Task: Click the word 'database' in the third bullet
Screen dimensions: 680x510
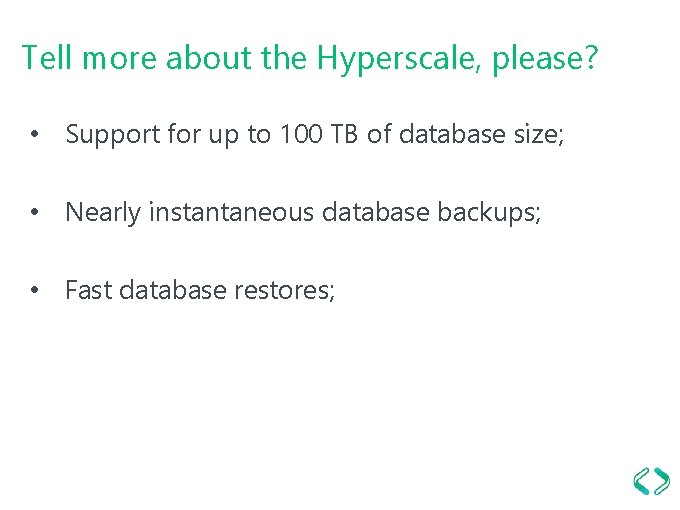Action: (173, 289)
